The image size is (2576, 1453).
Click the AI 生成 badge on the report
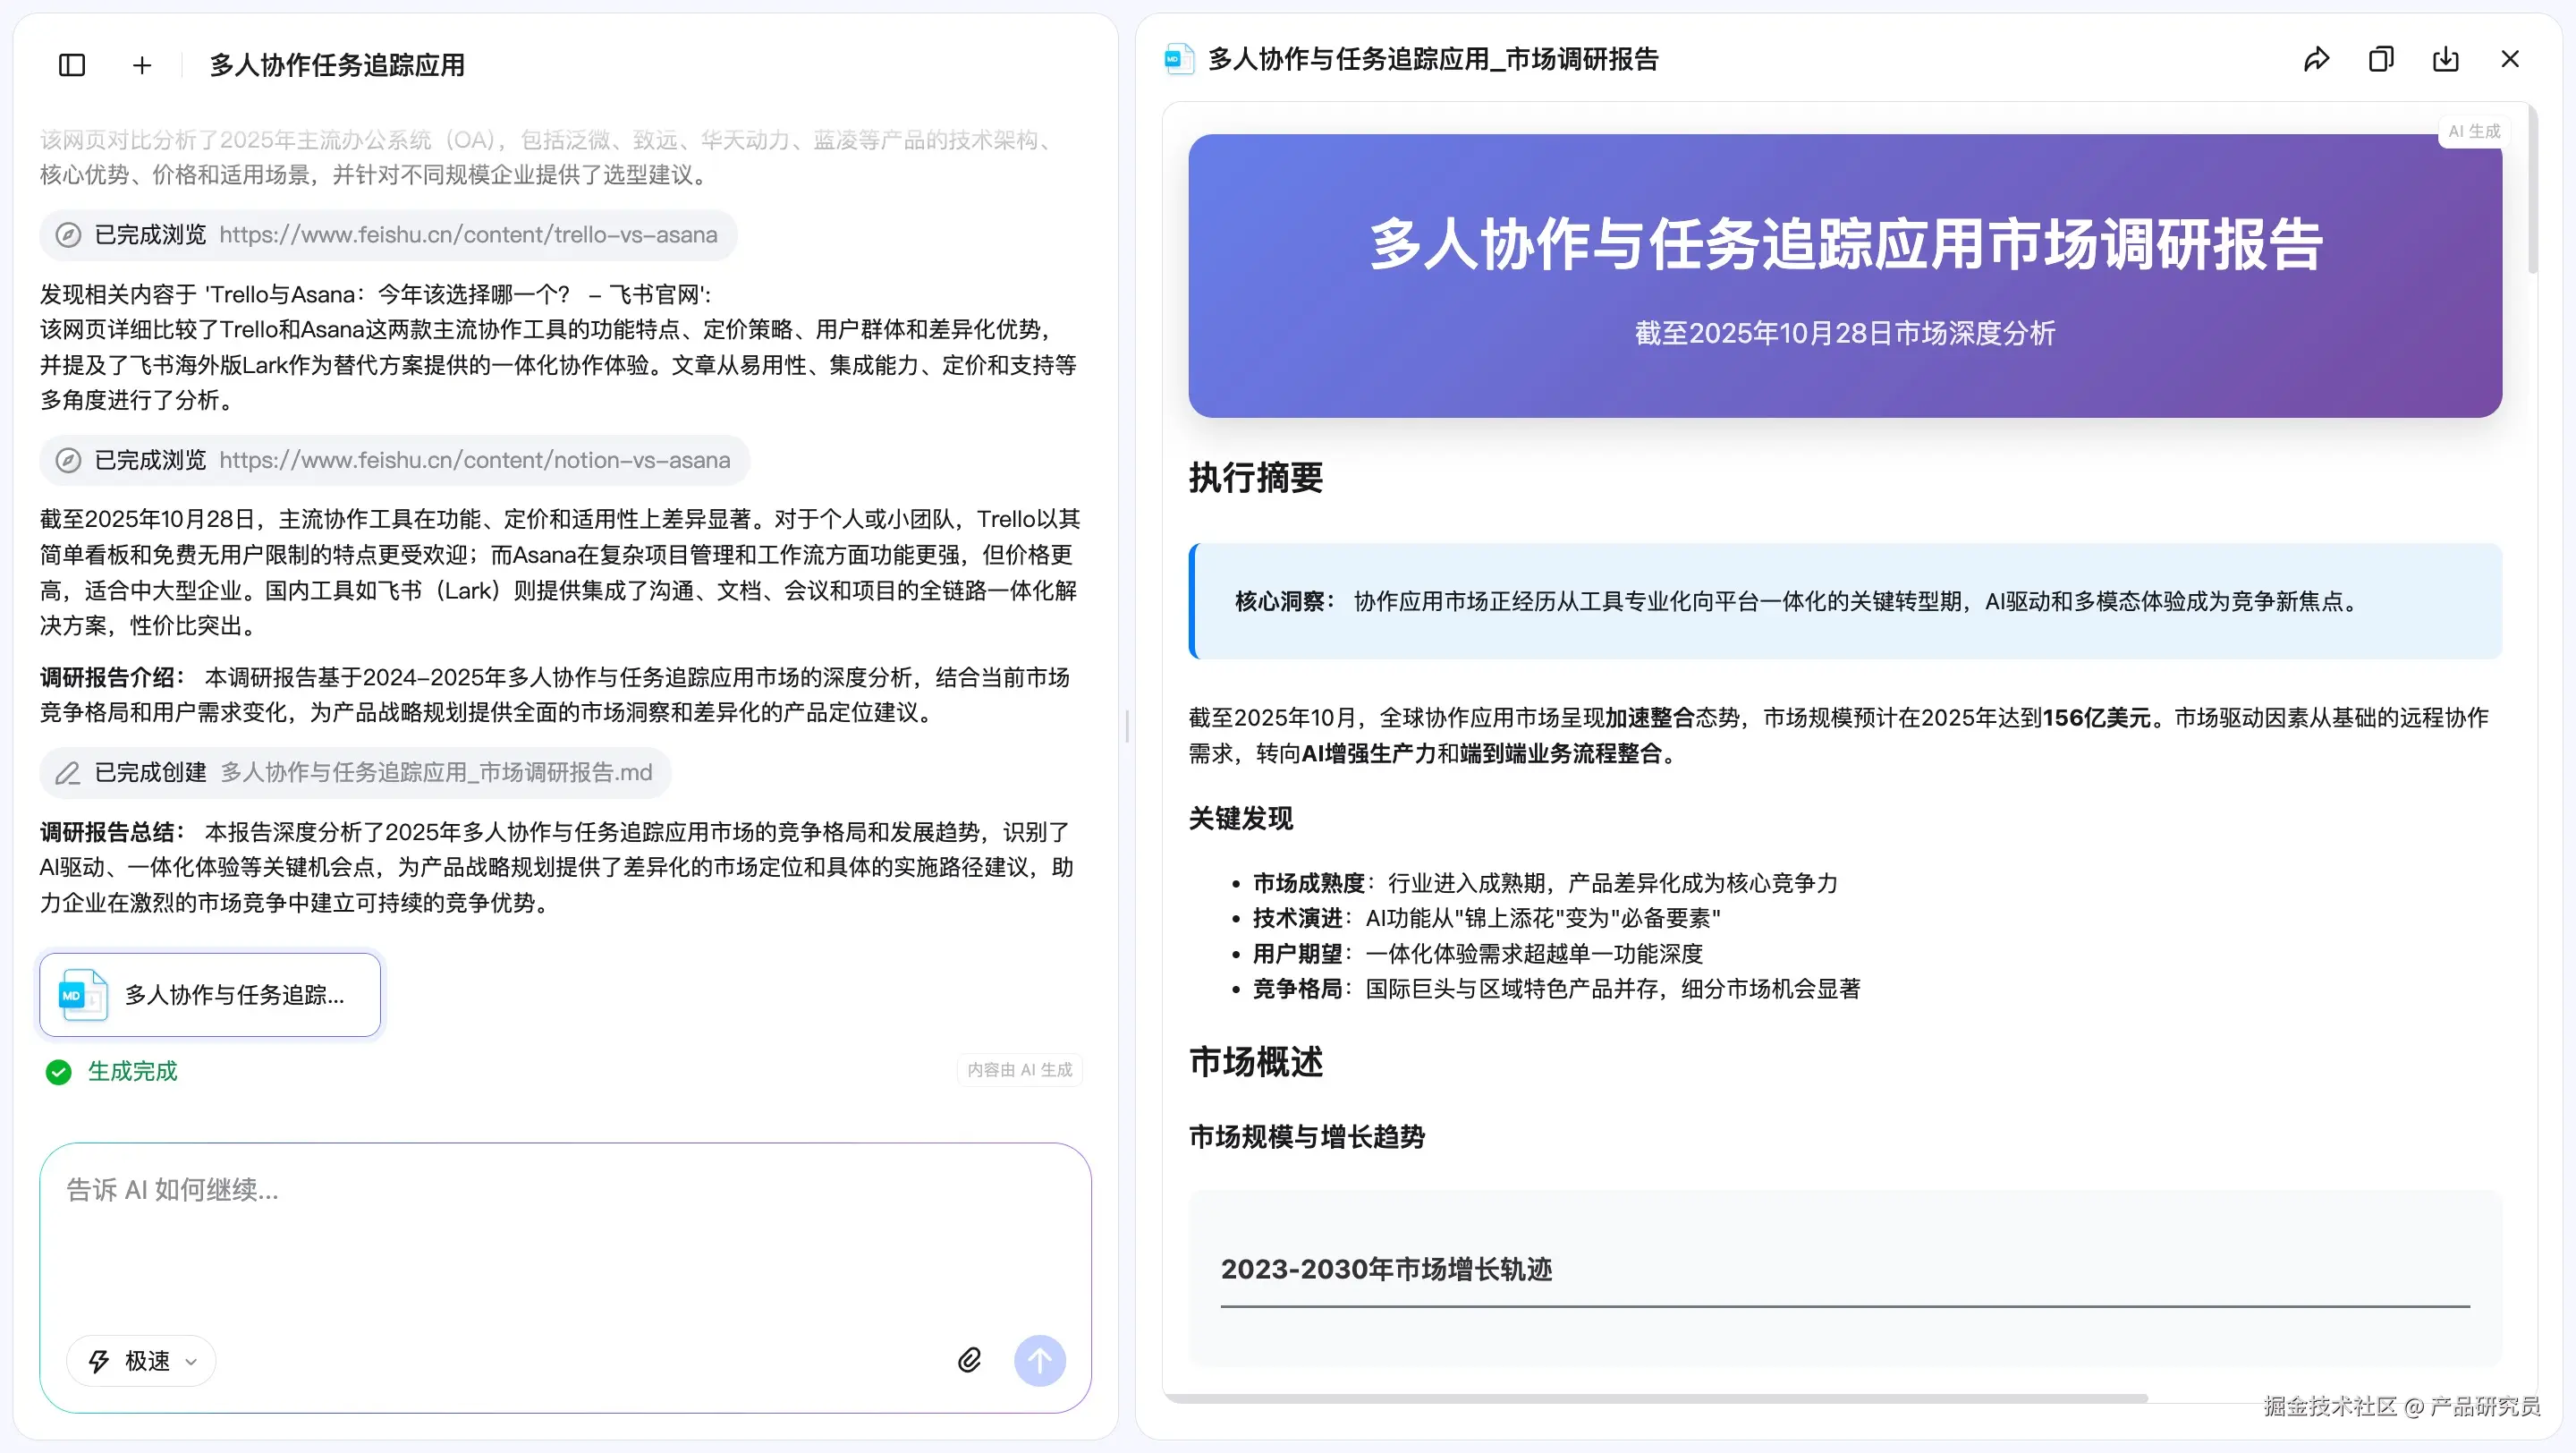click(x=2474, y=131)
